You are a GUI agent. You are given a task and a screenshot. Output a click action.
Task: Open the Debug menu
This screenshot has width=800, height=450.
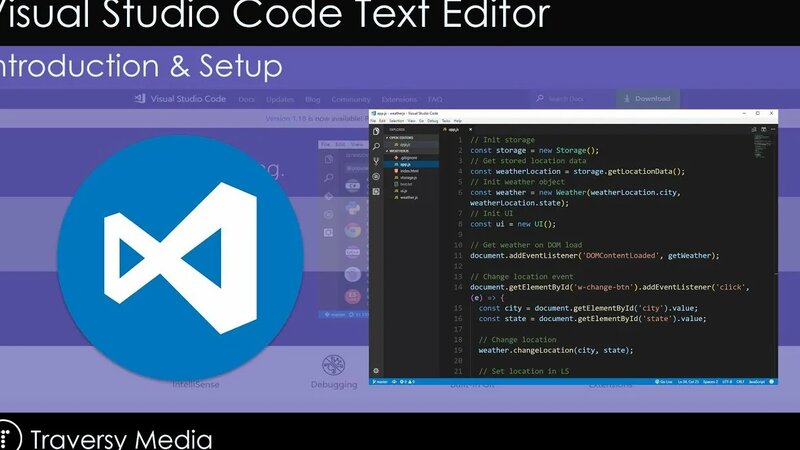433,121
